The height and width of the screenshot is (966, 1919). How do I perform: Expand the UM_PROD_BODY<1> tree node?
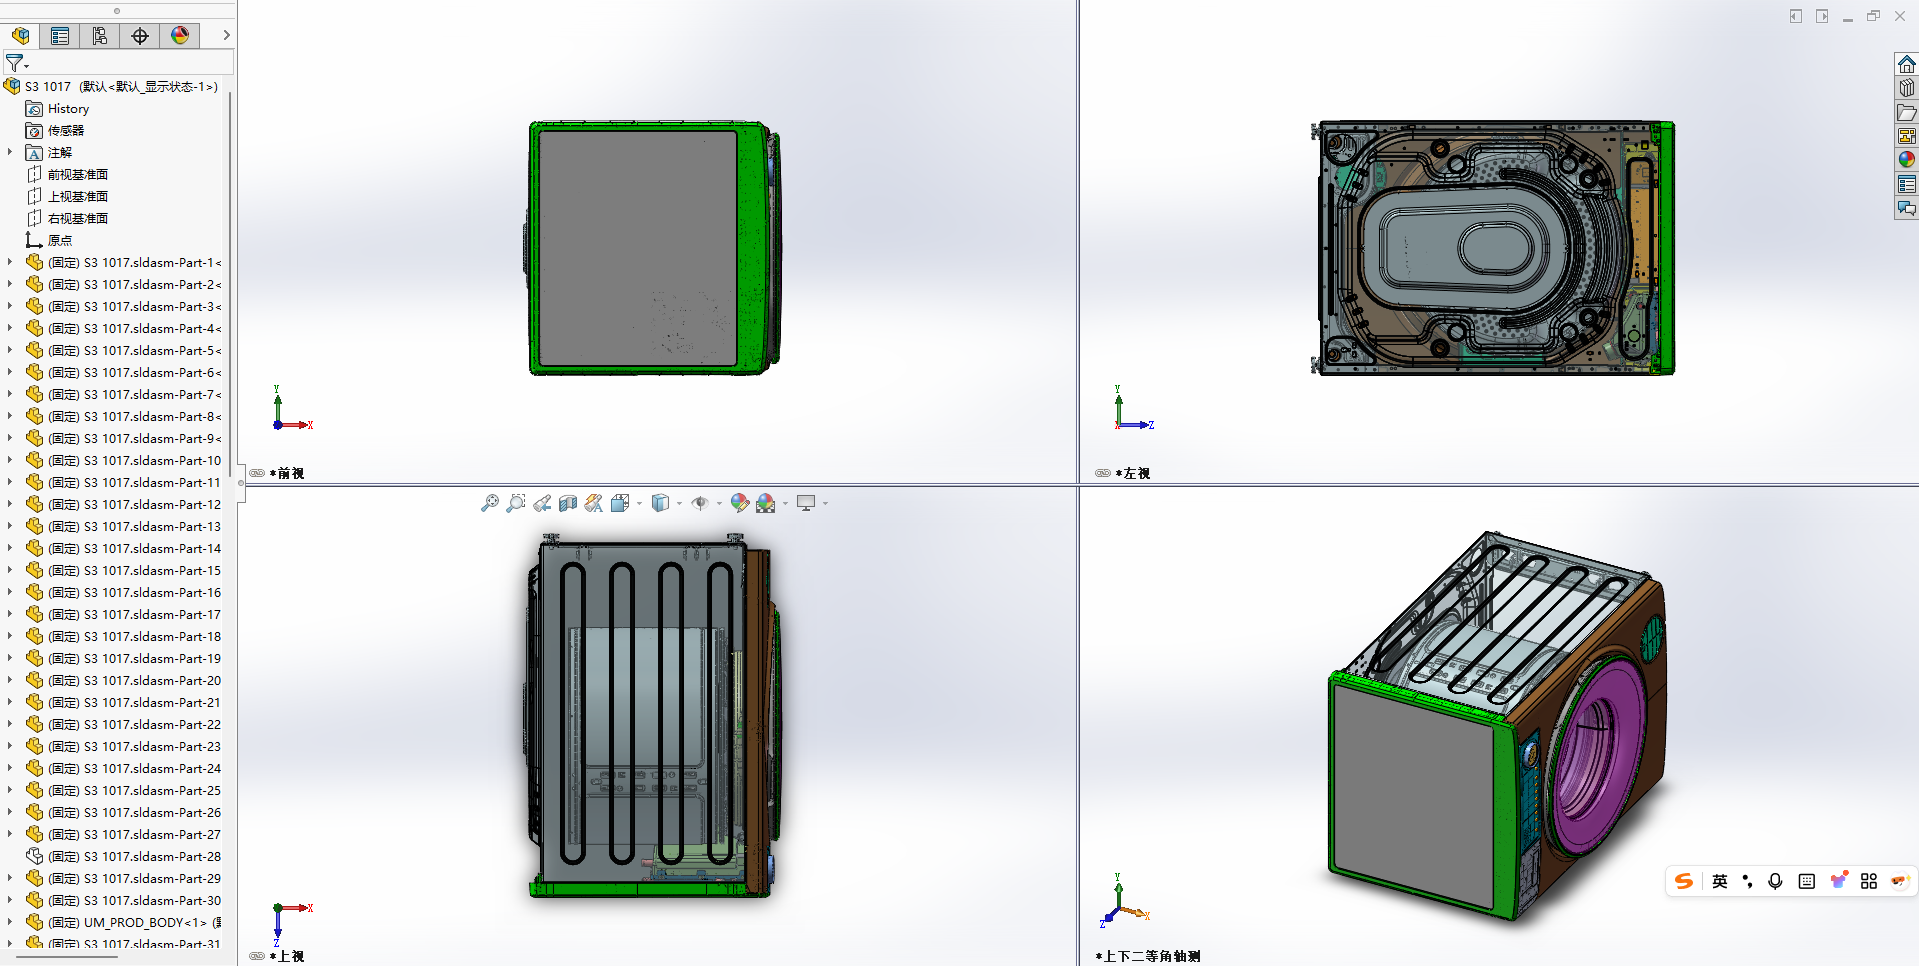click(x=10, y=922)
